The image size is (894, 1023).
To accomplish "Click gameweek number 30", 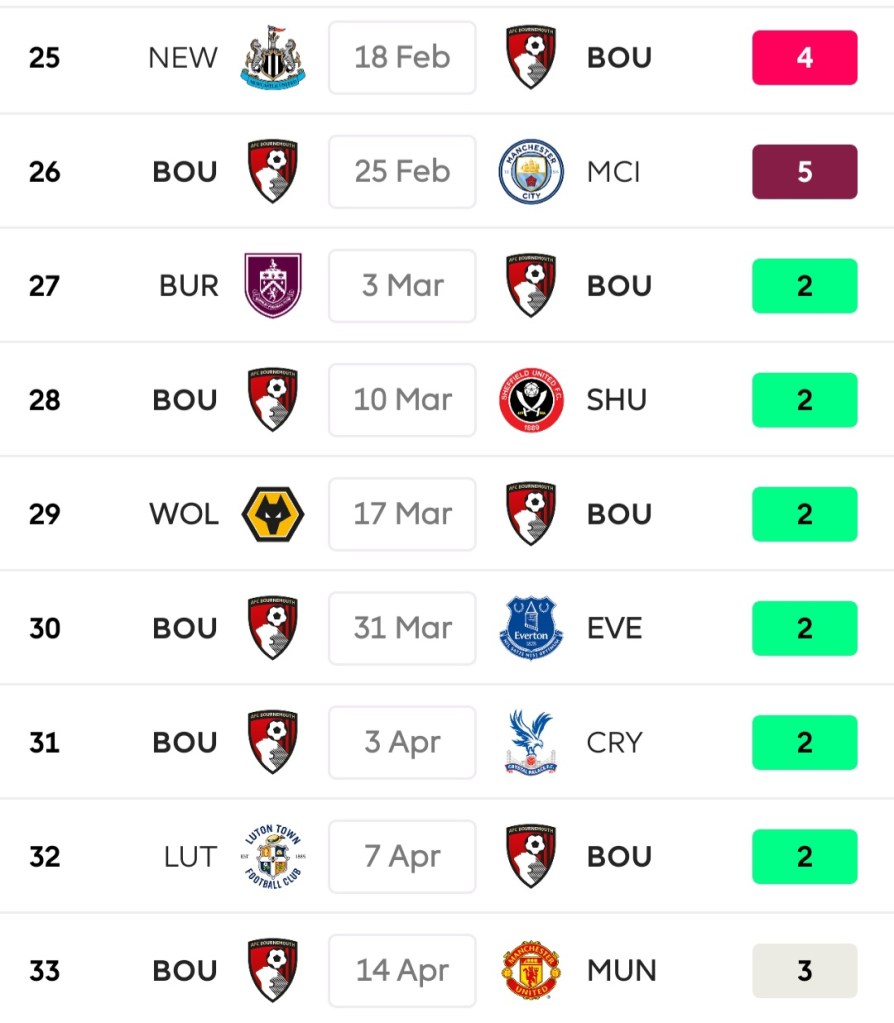I will click(45, 628).
